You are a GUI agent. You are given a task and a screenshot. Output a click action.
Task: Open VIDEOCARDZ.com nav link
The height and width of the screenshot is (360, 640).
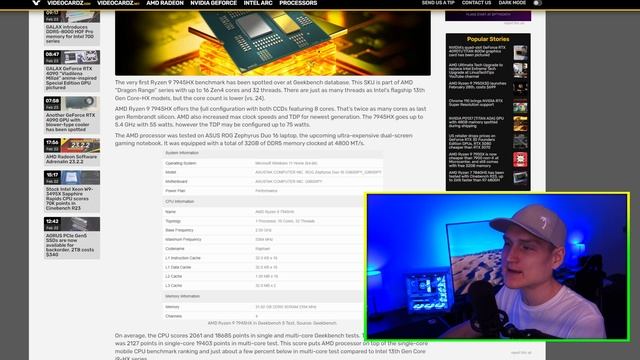[69, 3]
